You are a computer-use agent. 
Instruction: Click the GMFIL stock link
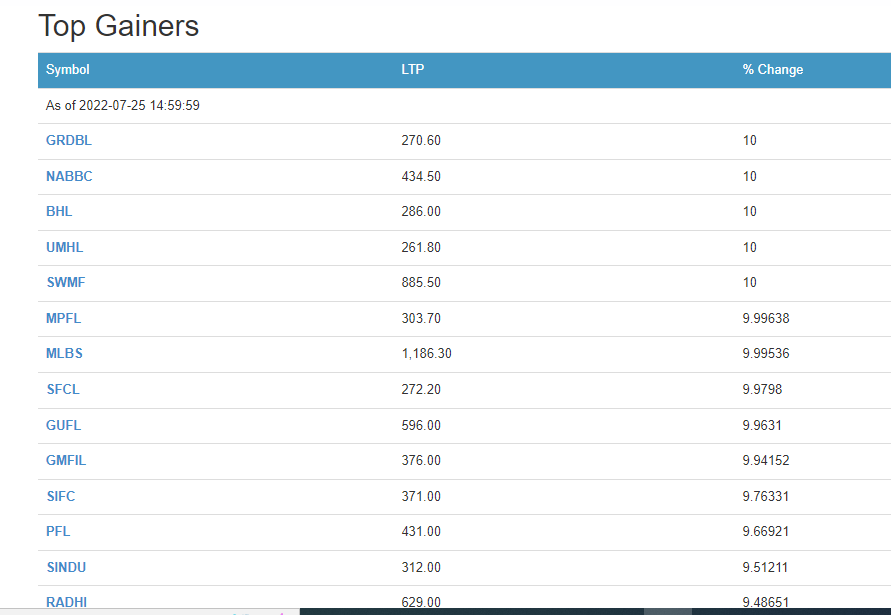coord(66,460)
